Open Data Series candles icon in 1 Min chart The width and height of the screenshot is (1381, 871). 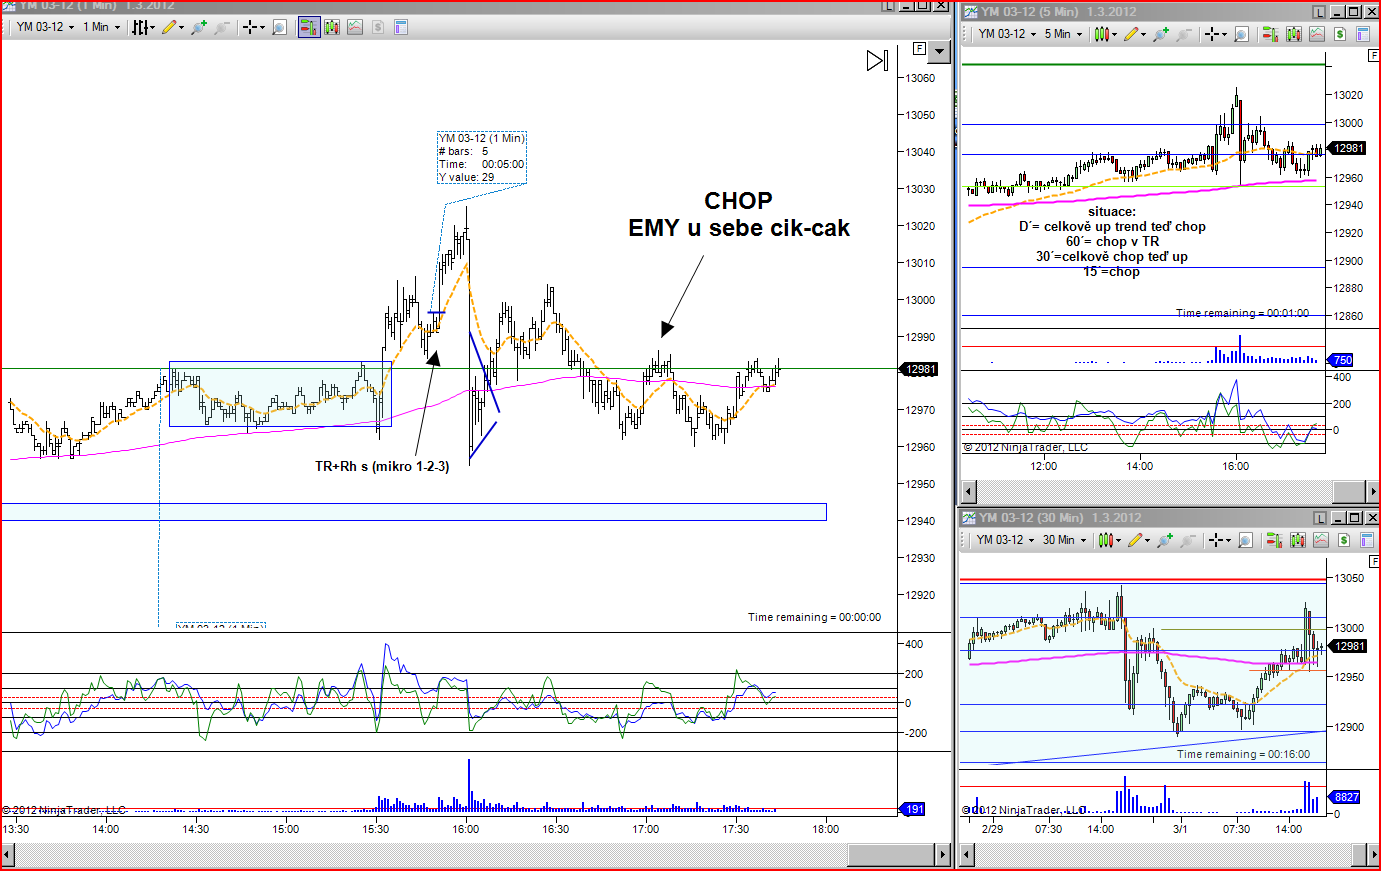coord(333,27)
